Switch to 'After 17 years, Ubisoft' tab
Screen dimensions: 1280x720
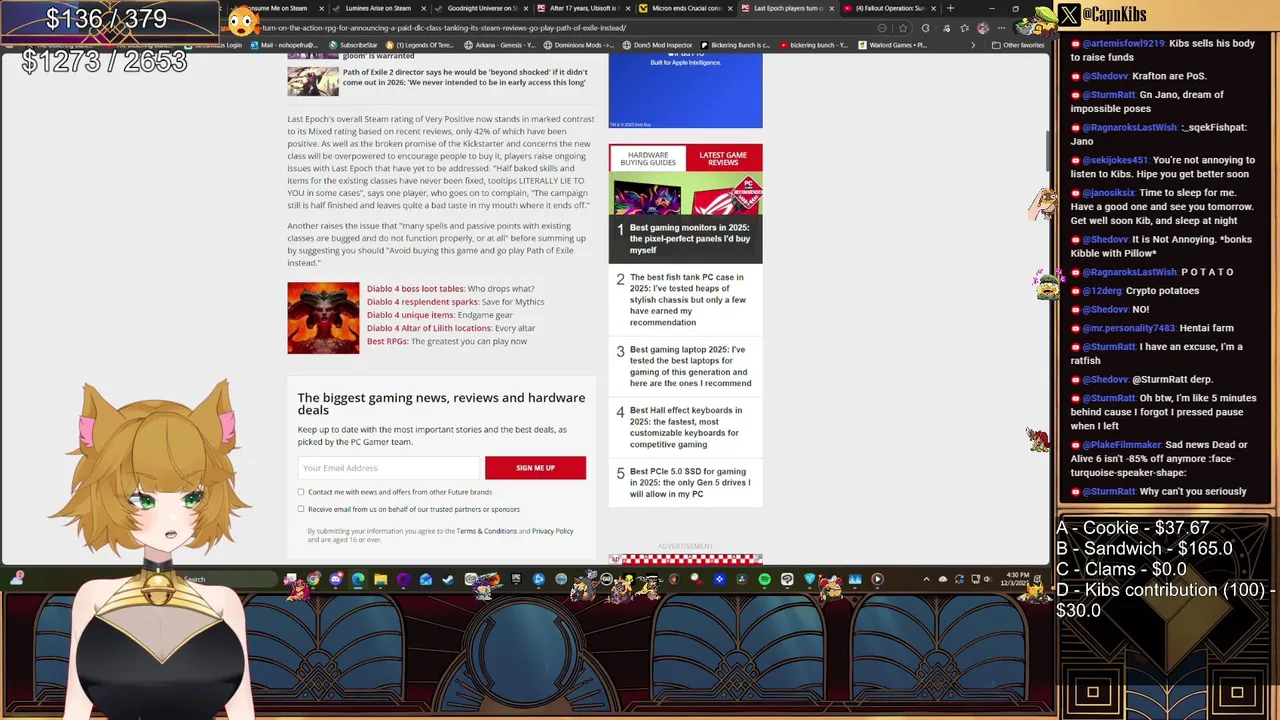click(582, 8)
